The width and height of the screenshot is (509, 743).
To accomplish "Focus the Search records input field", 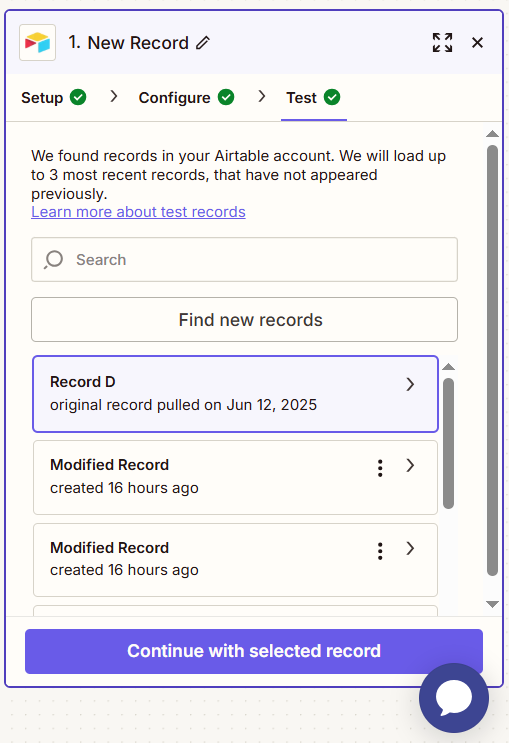I will [x=245, y=260].
